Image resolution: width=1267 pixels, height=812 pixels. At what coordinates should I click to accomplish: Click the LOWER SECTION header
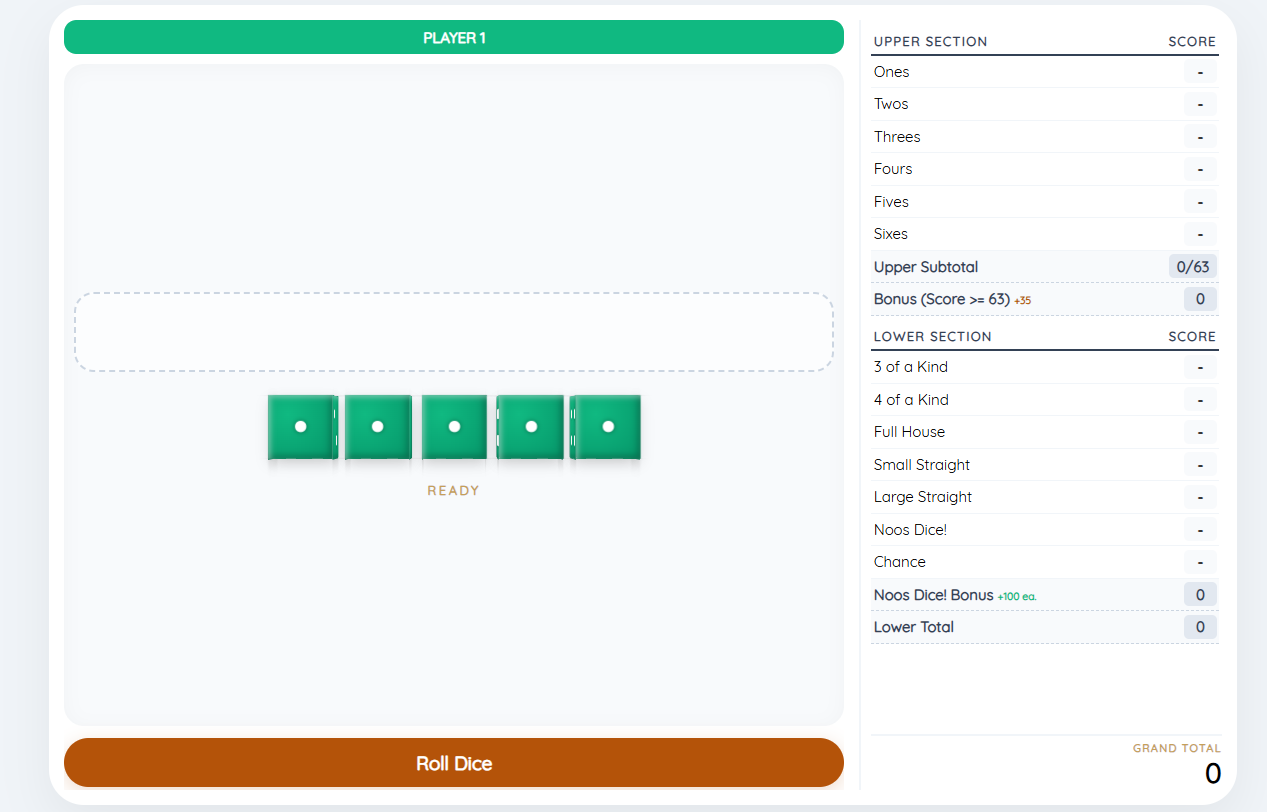[932, 337]
